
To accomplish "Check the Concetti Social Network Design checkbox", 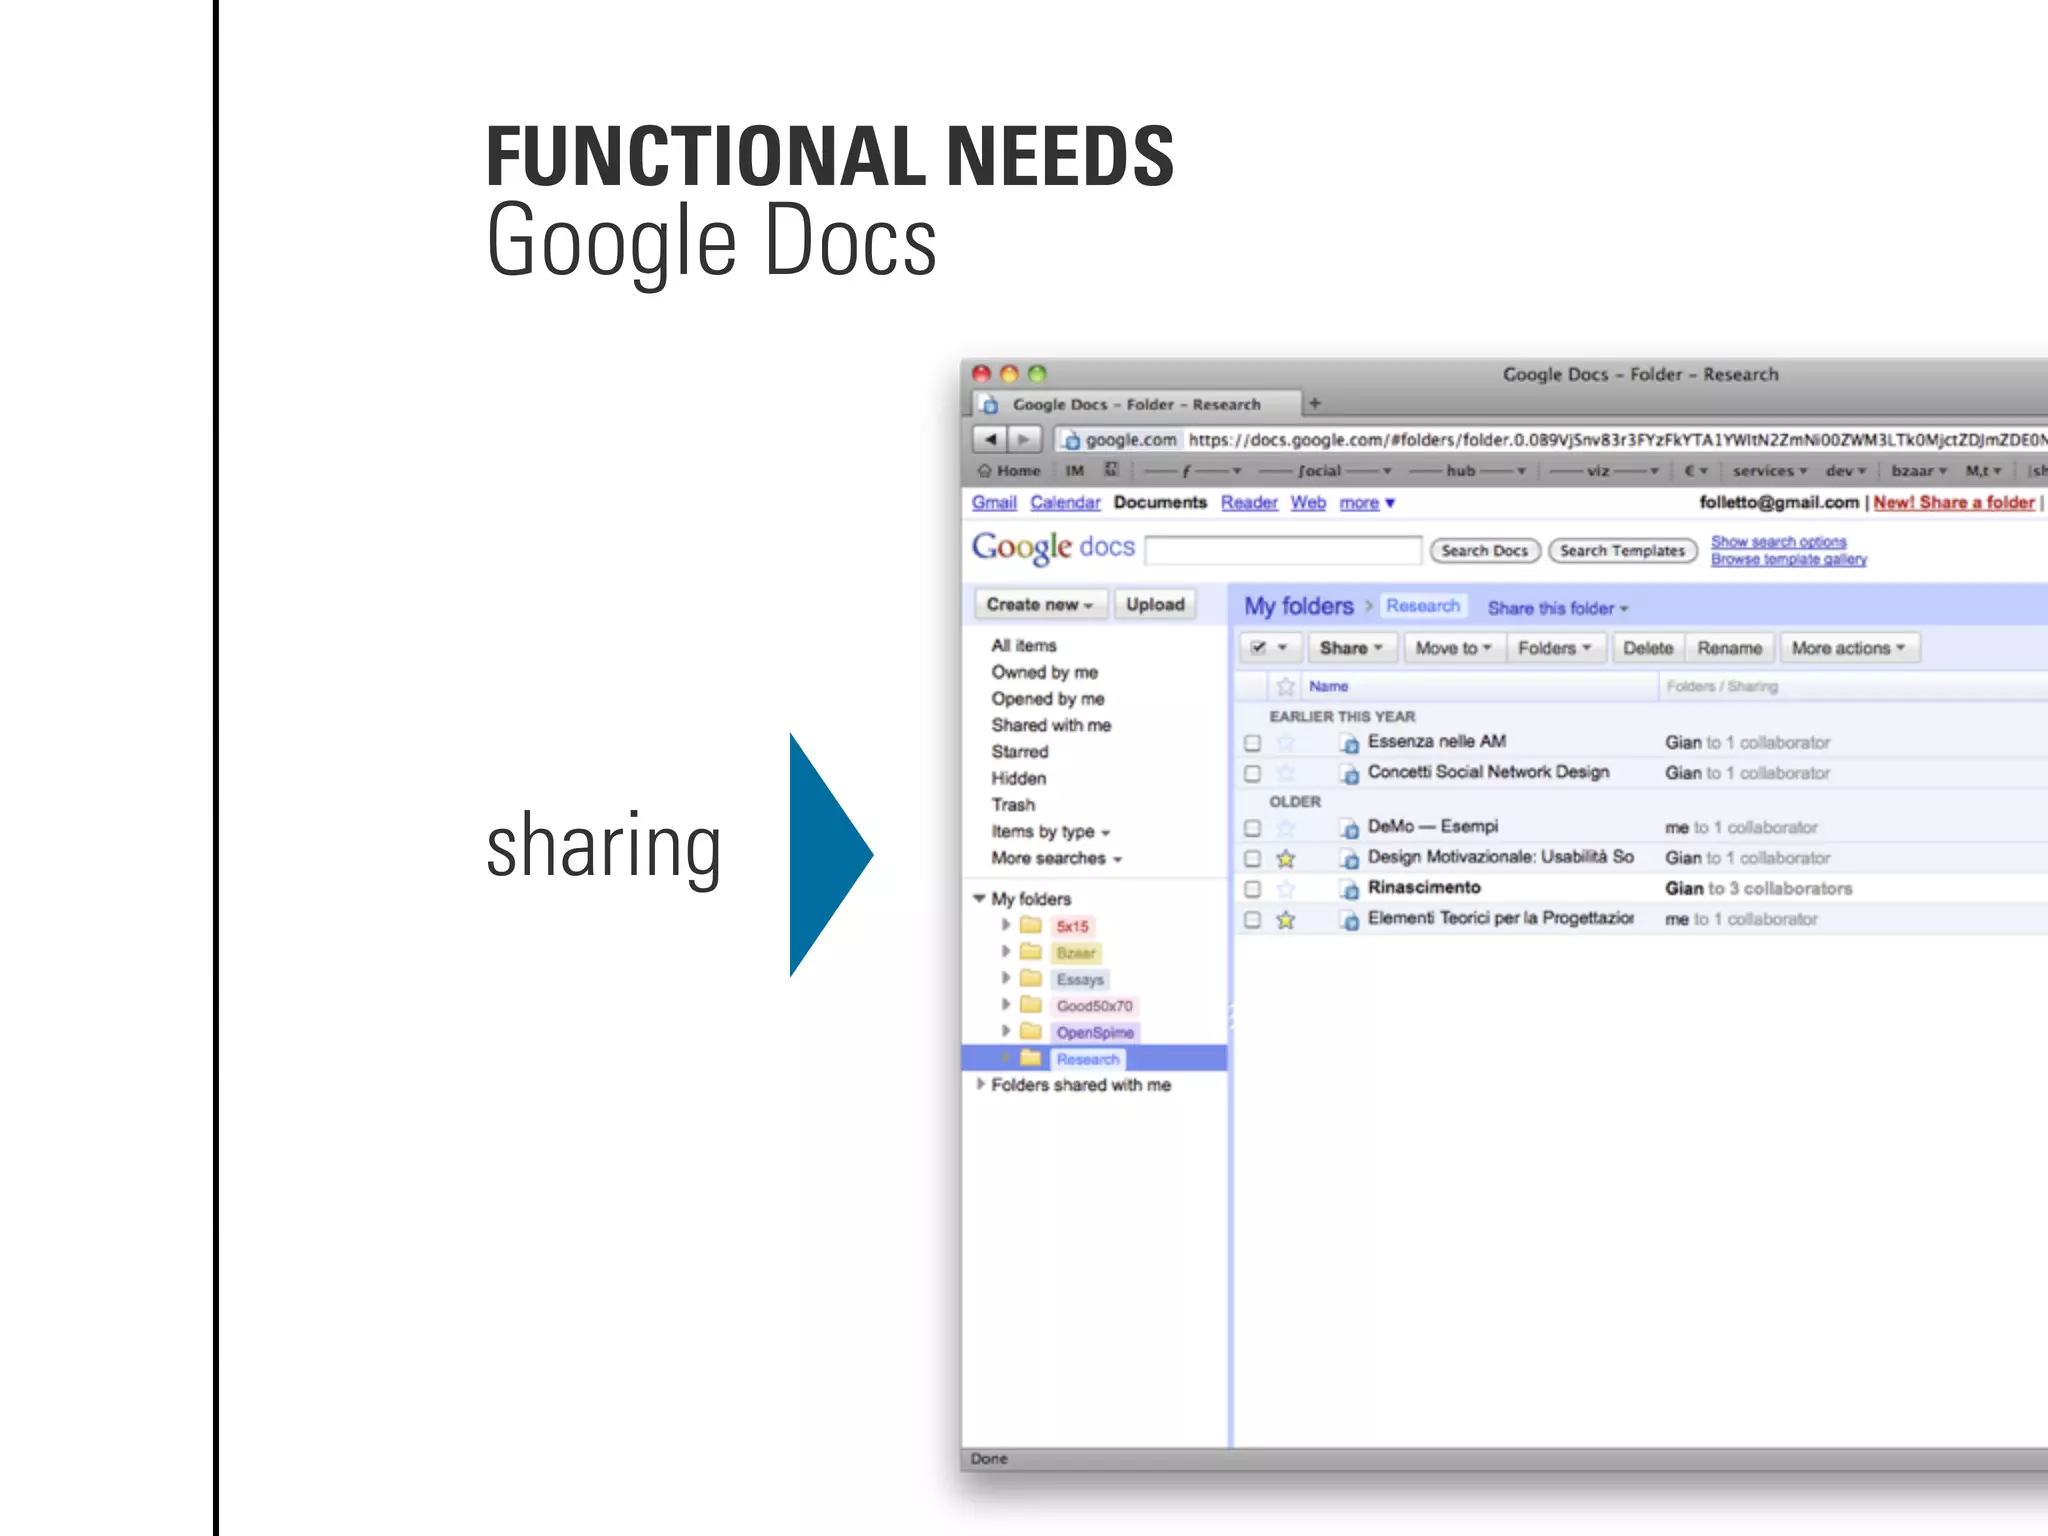I will pyautogui.click(x=1252, y=774).
